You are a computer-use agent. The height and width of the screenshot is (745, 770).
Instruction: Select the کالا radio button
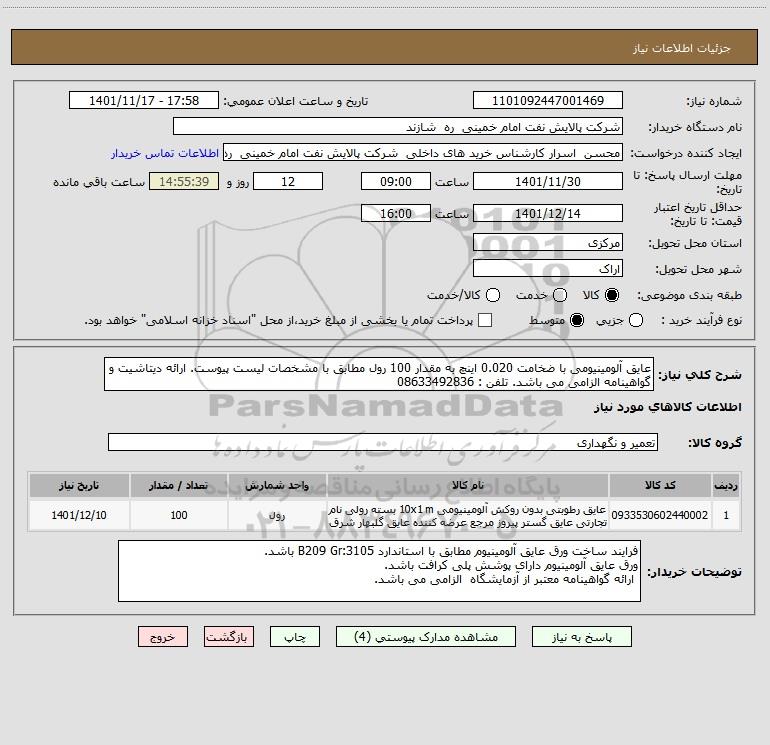point(612,295)
